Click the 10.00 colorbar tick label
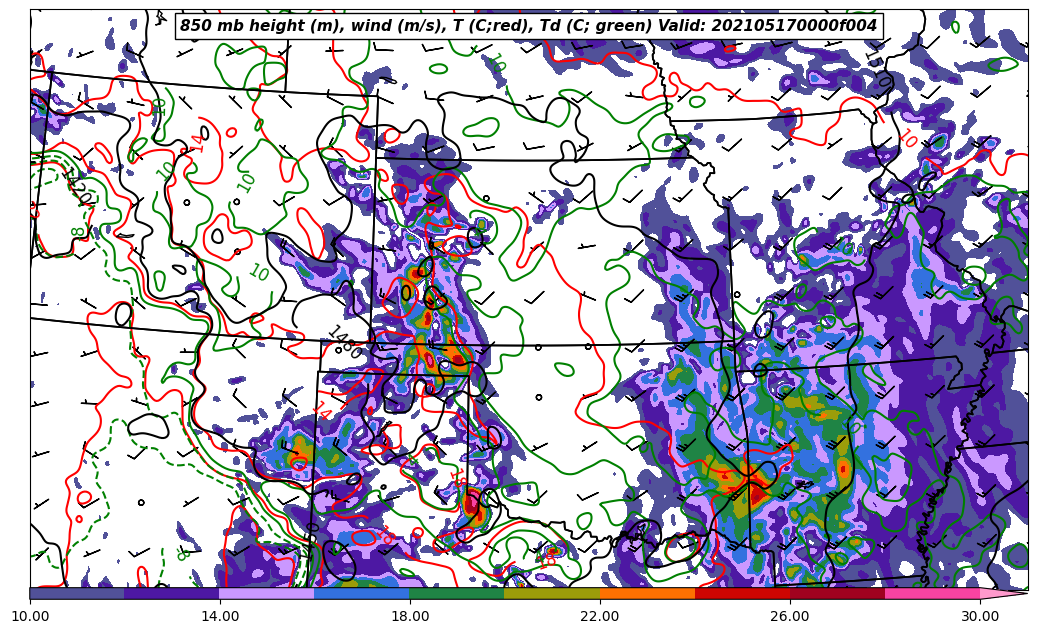 (x=30, y=617)
